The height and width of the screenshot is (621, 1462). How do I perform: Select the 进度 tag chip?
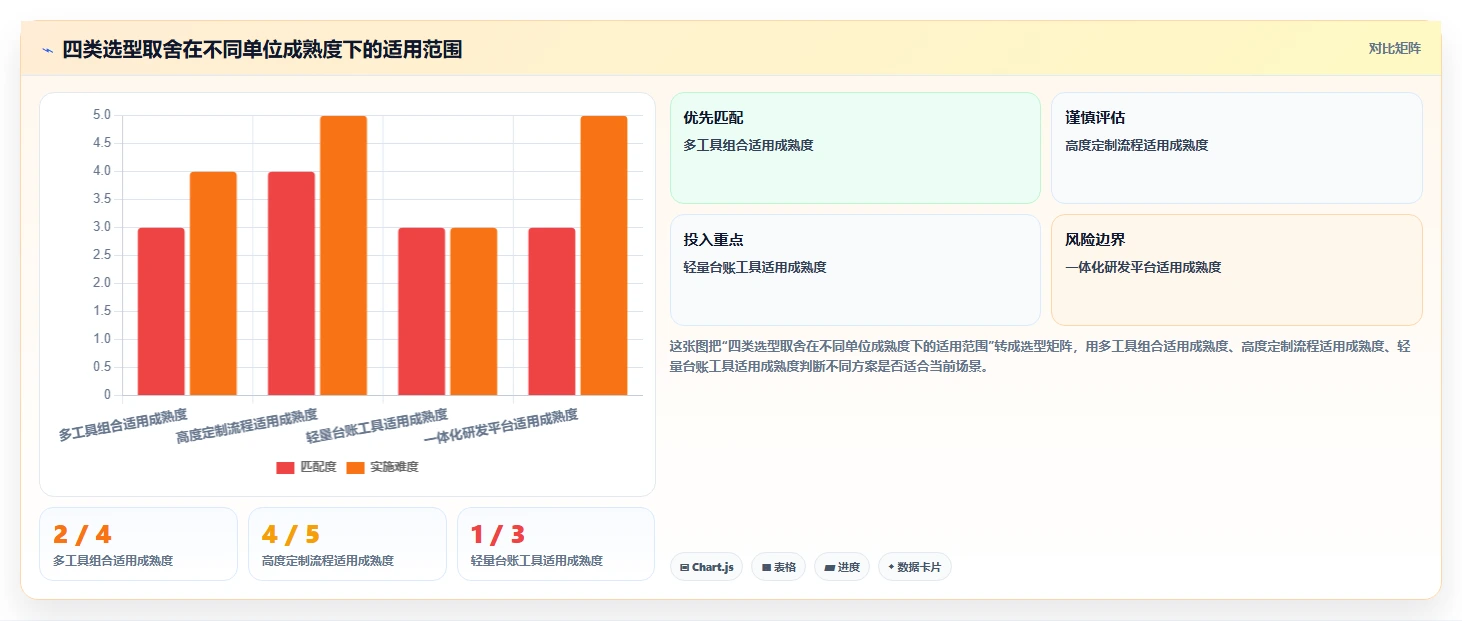[x=842, y=567]
